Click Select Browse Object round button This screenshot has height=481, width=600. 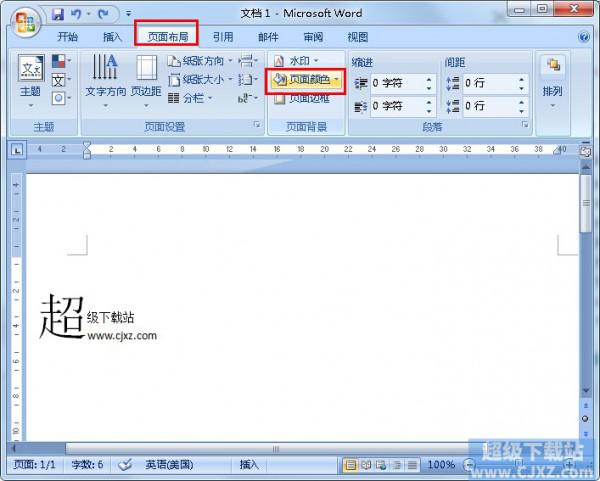(585, 419)
